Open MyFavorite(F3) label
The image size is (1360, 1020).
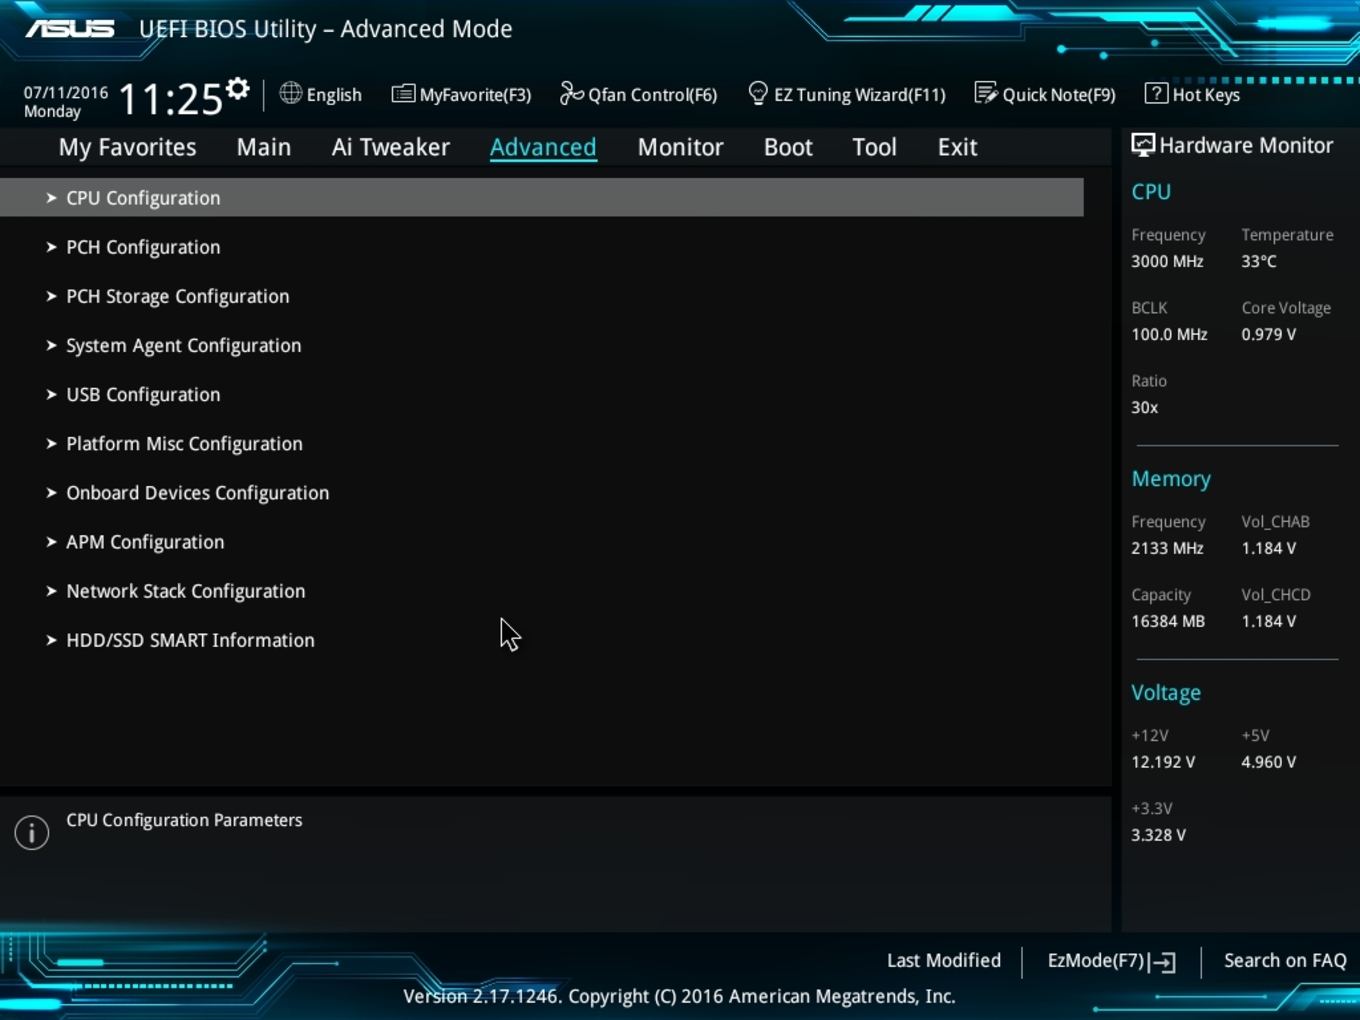coord(476,95)
